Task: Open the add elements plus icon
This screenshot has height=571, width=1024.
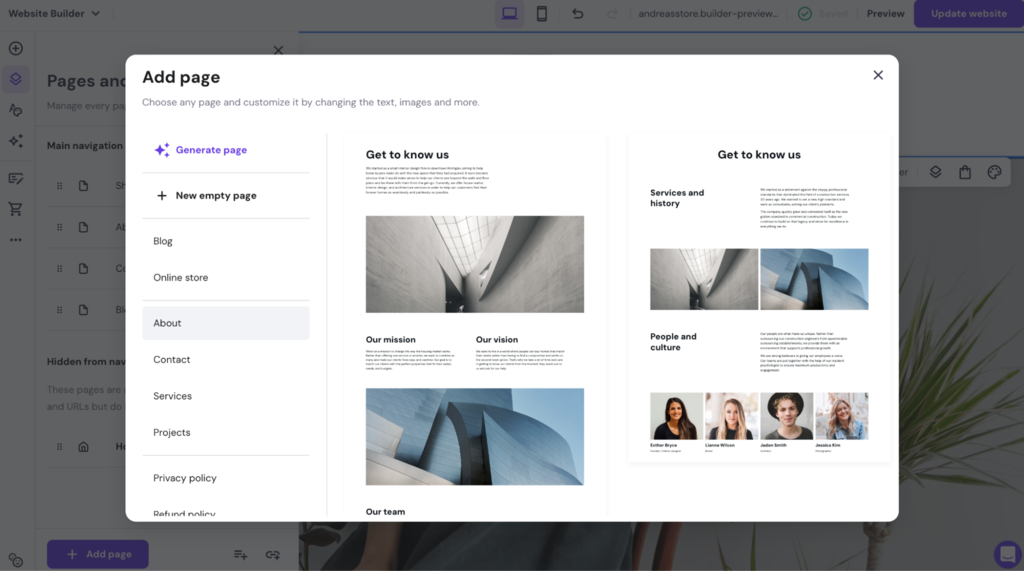Action: (x=16, y=48)
